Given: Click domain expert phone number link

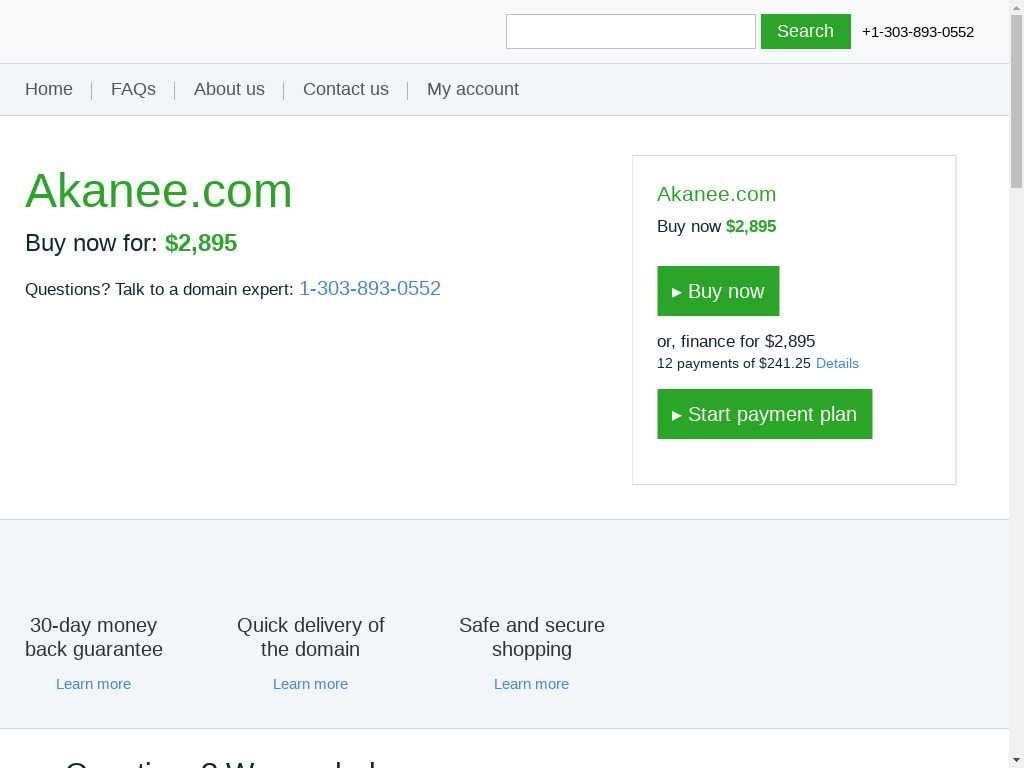Looking at the screenshot, I should pyautogui.click(x=369, y=289).
